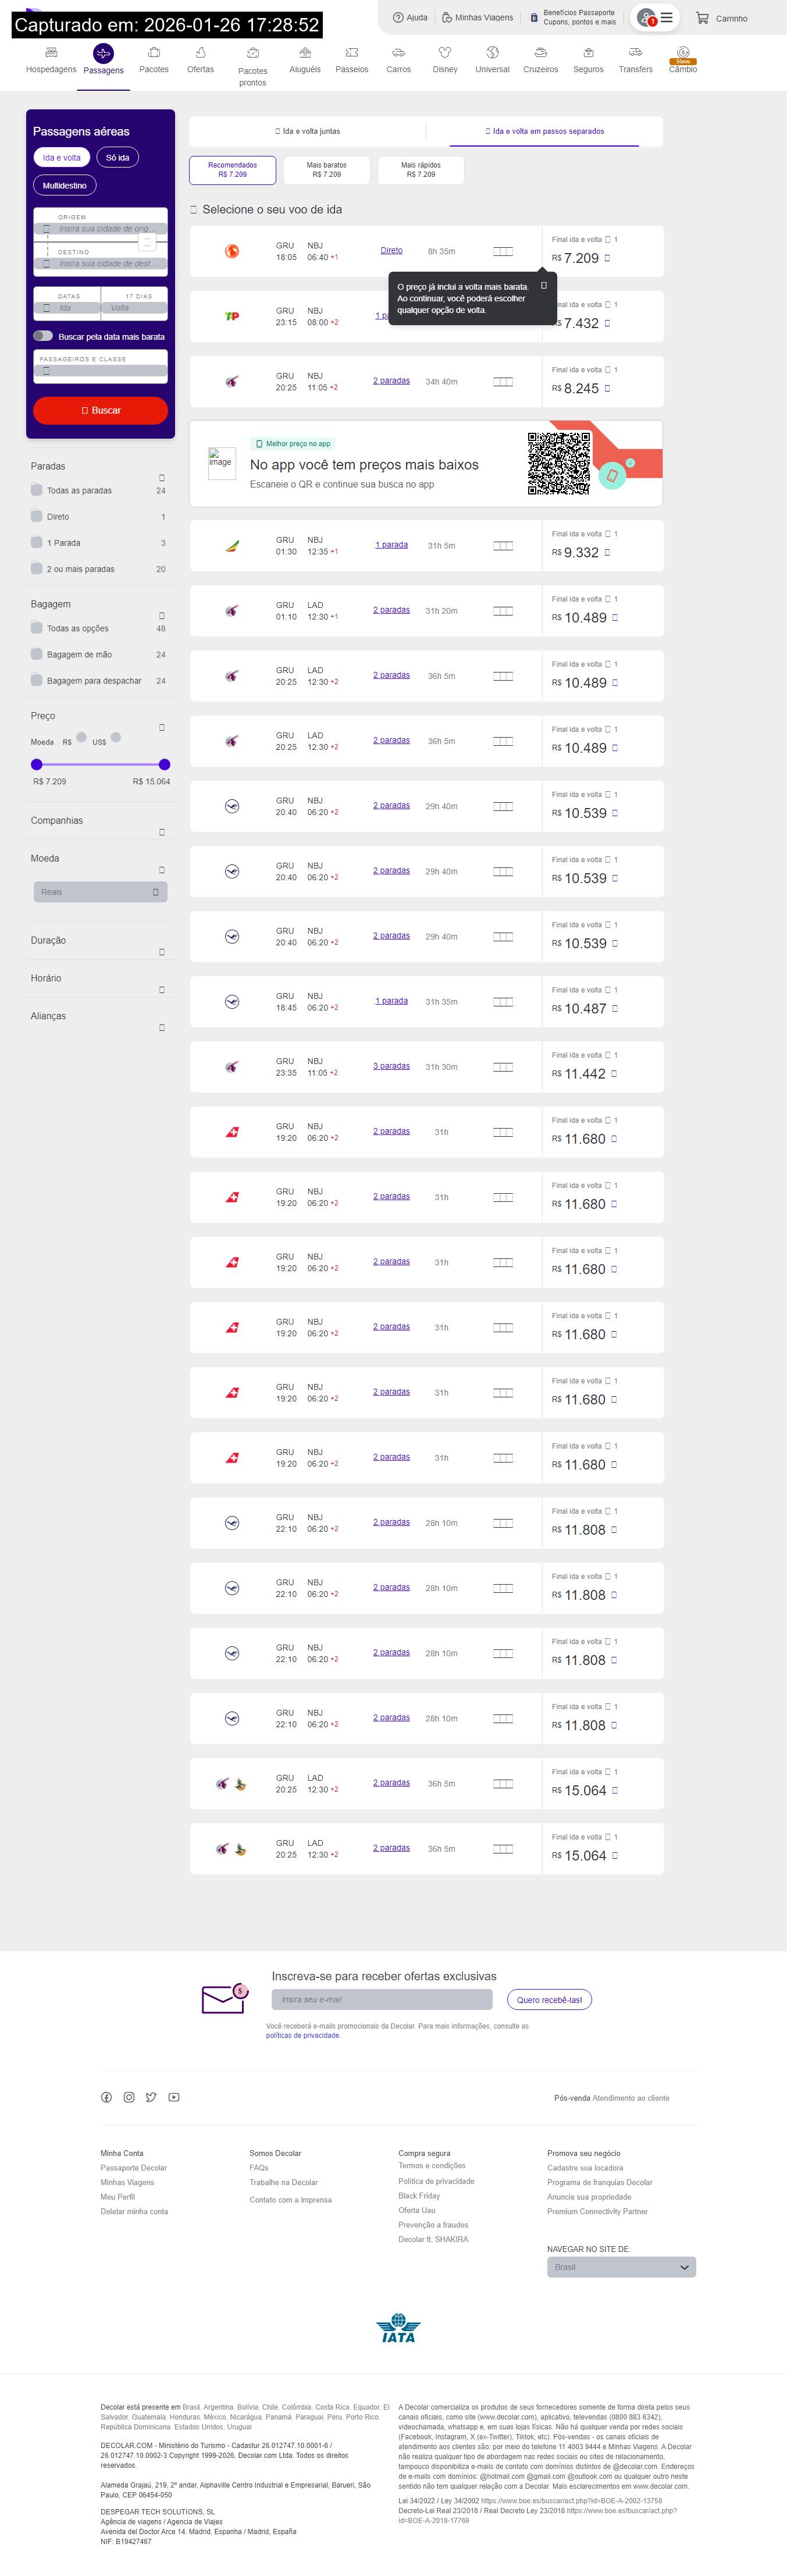Check the Bagagem de mão filter
This screenshot has width=787, height=2576.
click(37, 654)
